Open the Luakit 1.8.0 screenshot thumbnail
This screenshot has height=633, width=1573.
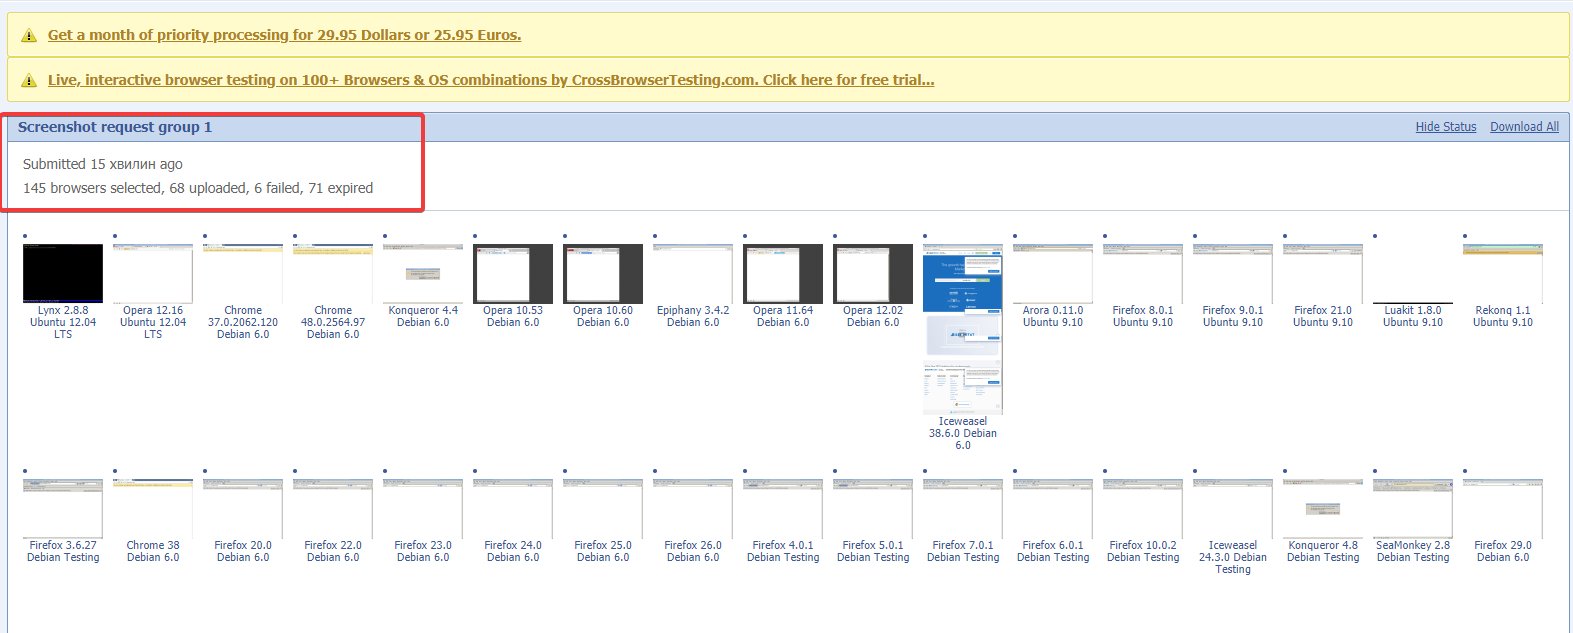click(1413, 273)
